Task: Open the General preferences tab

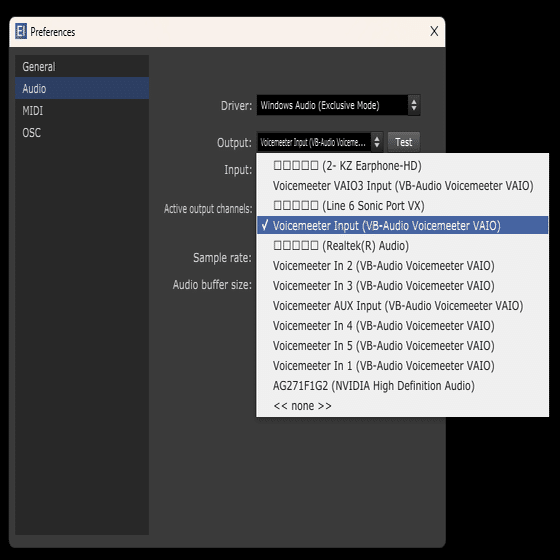Action: (x=82, y=66)
